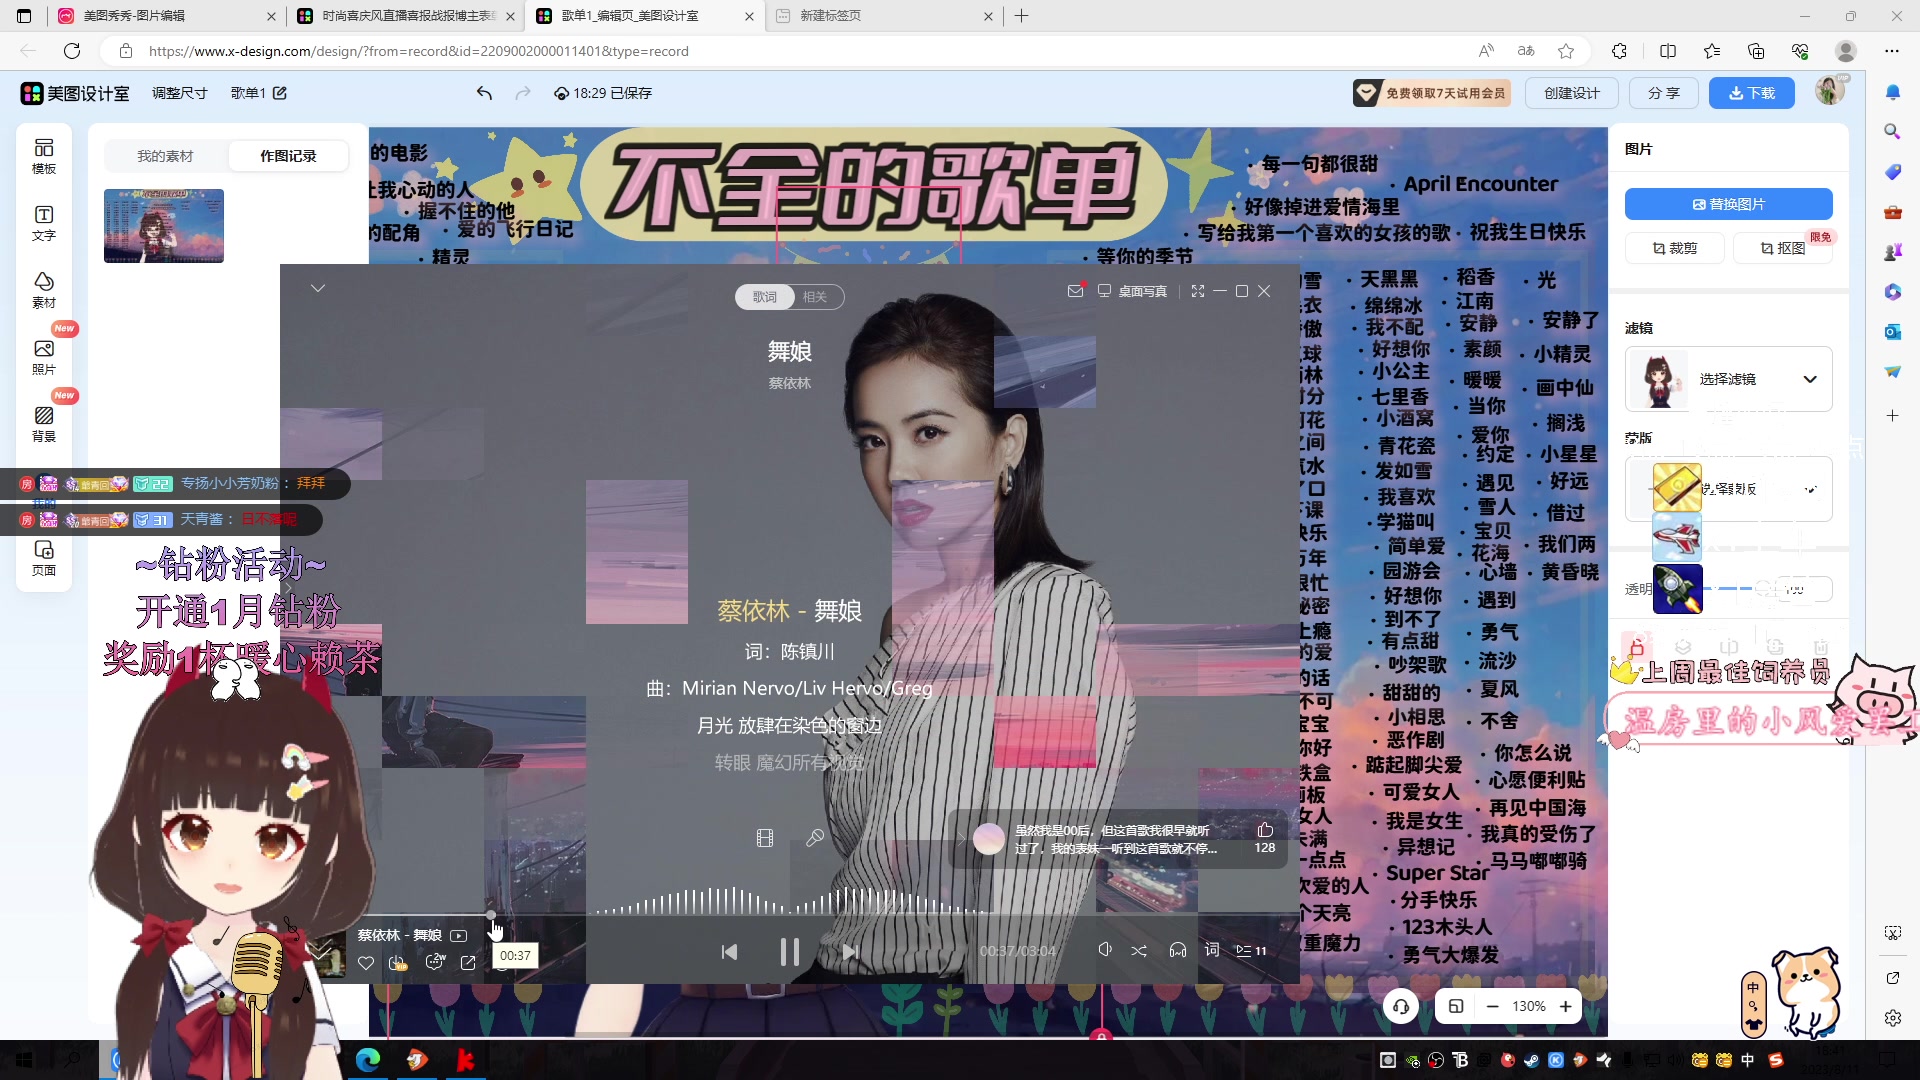The width and height of the screenshot is (1920, 1080).
Task: Open a new browser tab
Action: tap(1021, 16)
